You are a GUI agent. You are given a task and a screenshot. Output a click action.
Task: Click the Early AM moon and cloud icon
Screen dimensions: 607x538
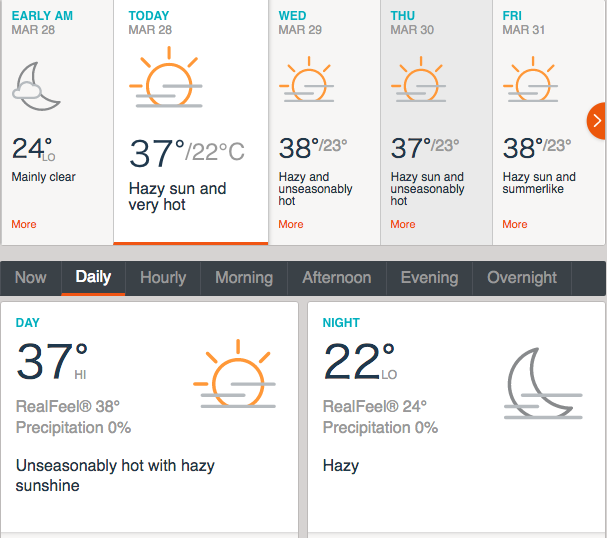36,86
